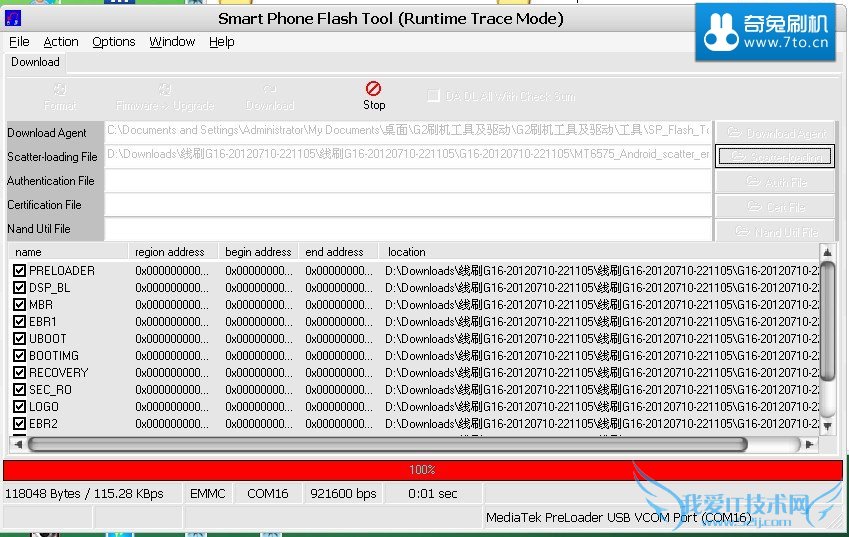849x537 pixels.
Task: Click the EMMC status bar entry
Action: (x=207, y=494)
